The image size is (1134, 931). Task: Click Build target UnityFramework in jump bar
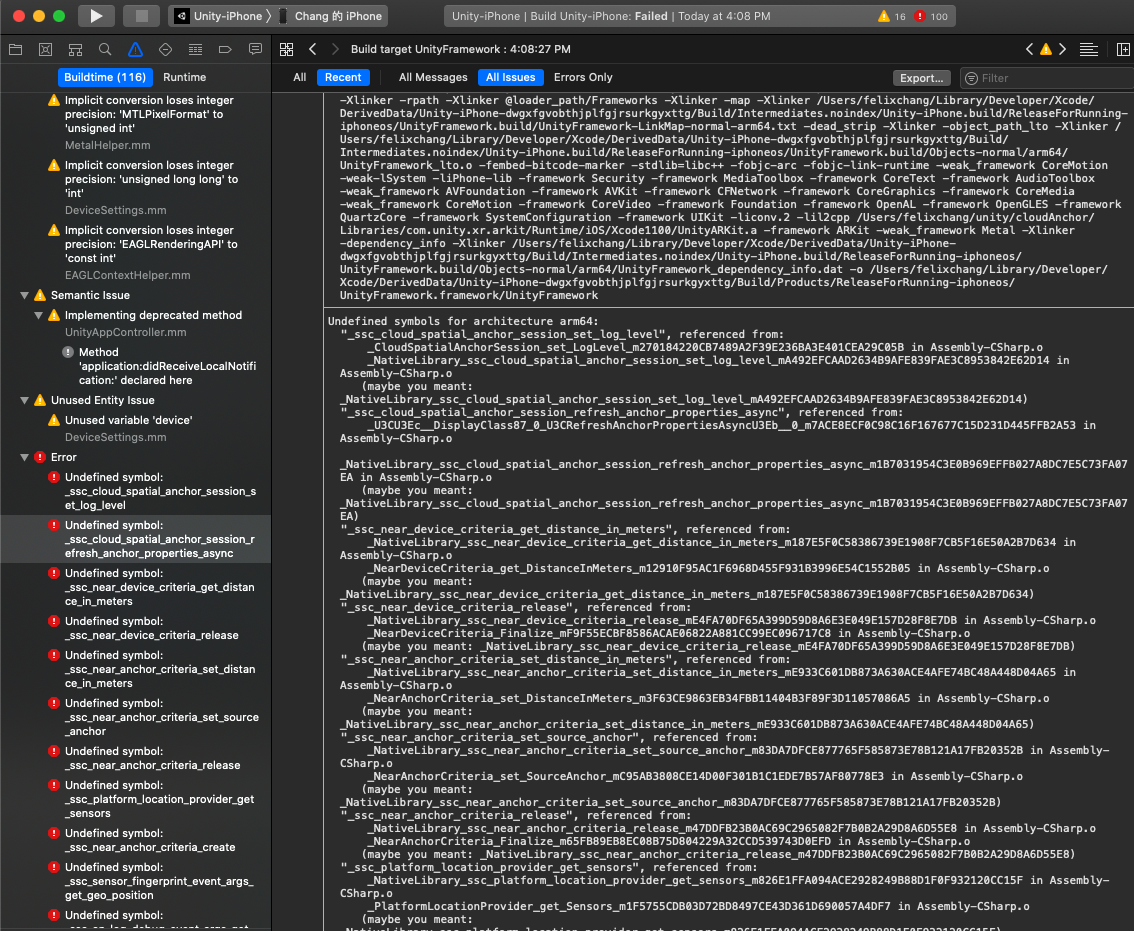click(461, 49)
